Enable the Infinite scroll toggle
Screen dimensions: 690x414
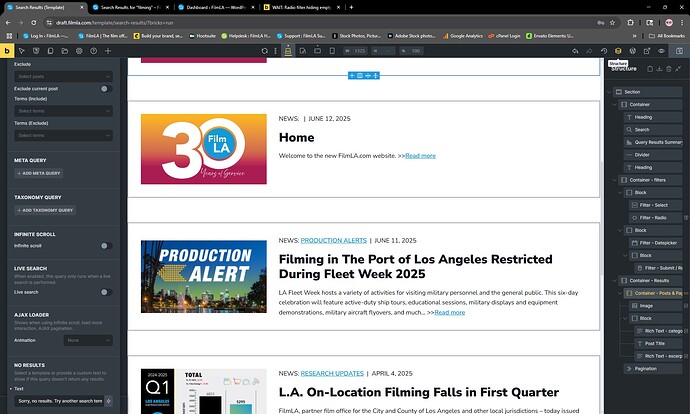click(105, 244)
